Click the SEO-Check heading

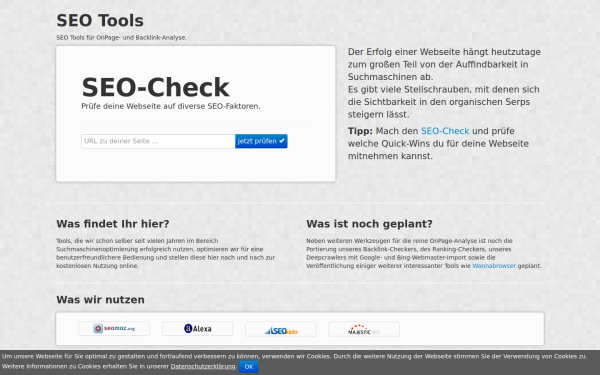(x=155, y=87)
